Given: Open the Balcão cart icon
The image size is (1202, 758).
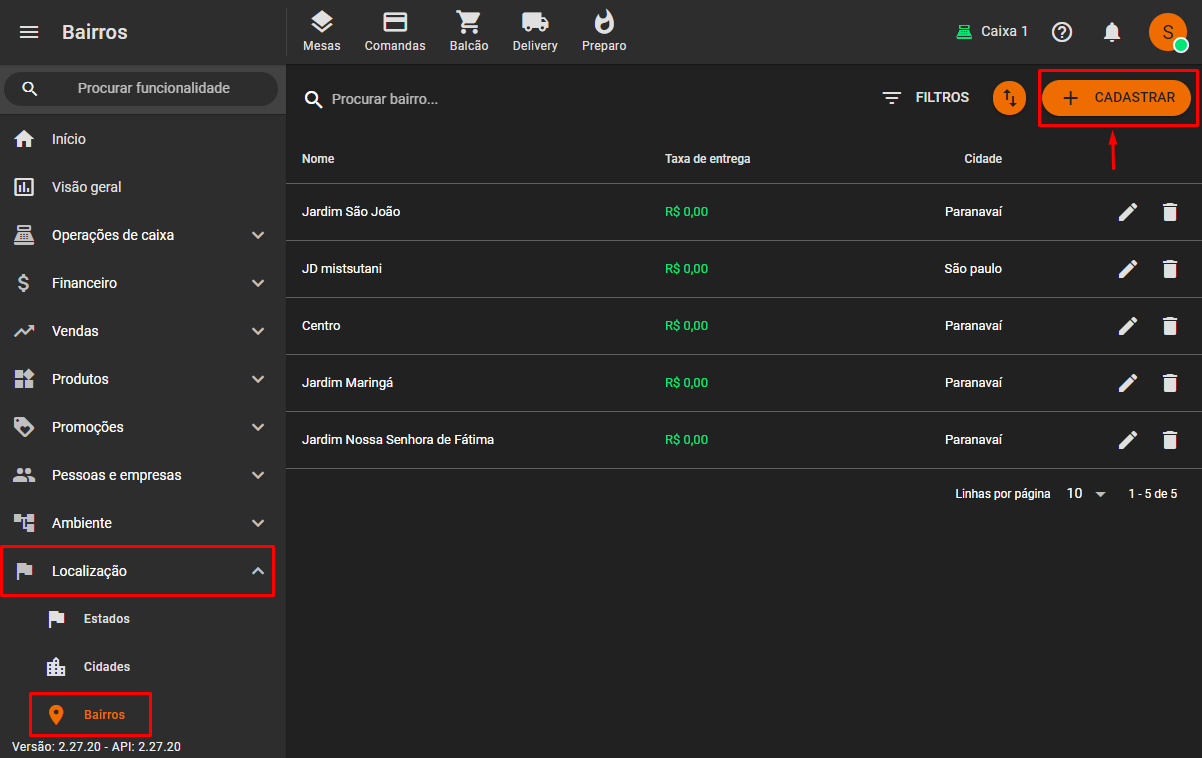Looking at the screenshot, I should coord(468,31).
